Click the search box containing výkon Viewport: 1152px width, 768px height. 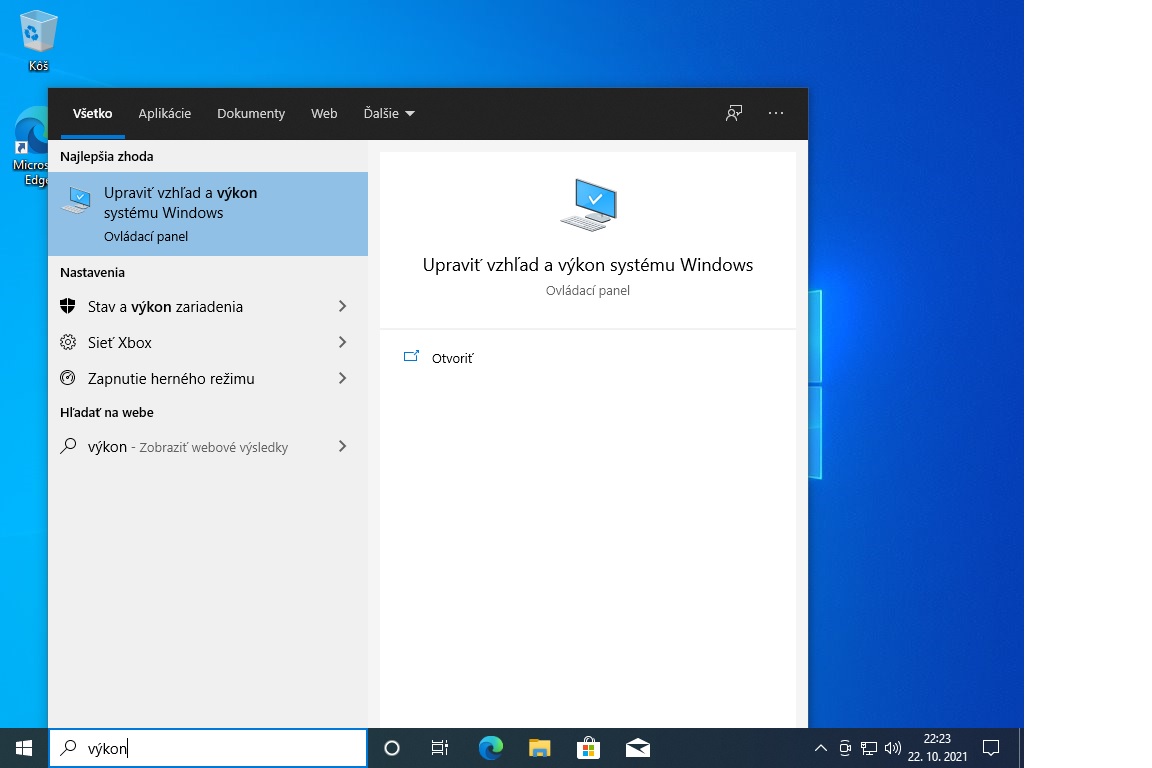click(220, 748)
